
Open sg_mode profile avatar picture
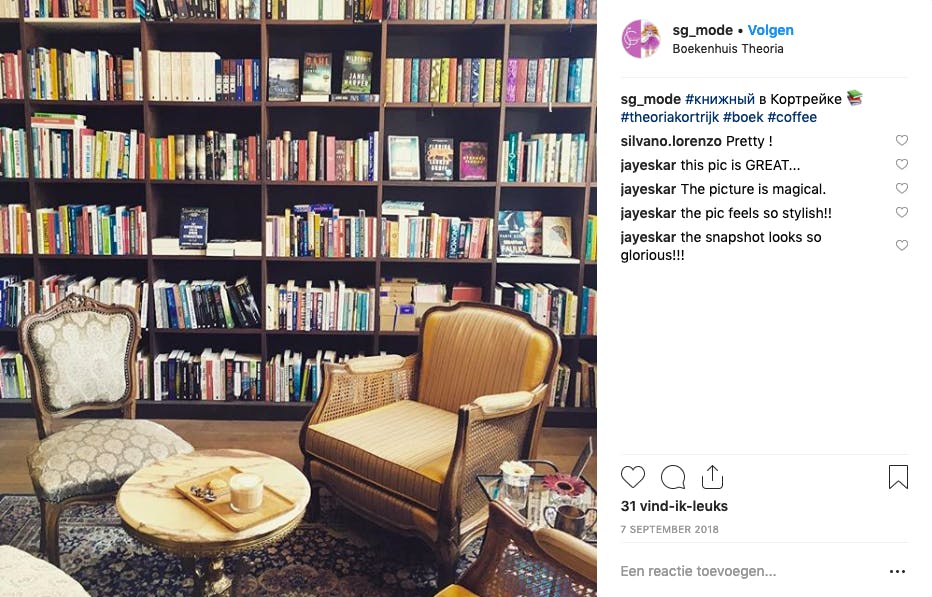(x=641, y=39)
